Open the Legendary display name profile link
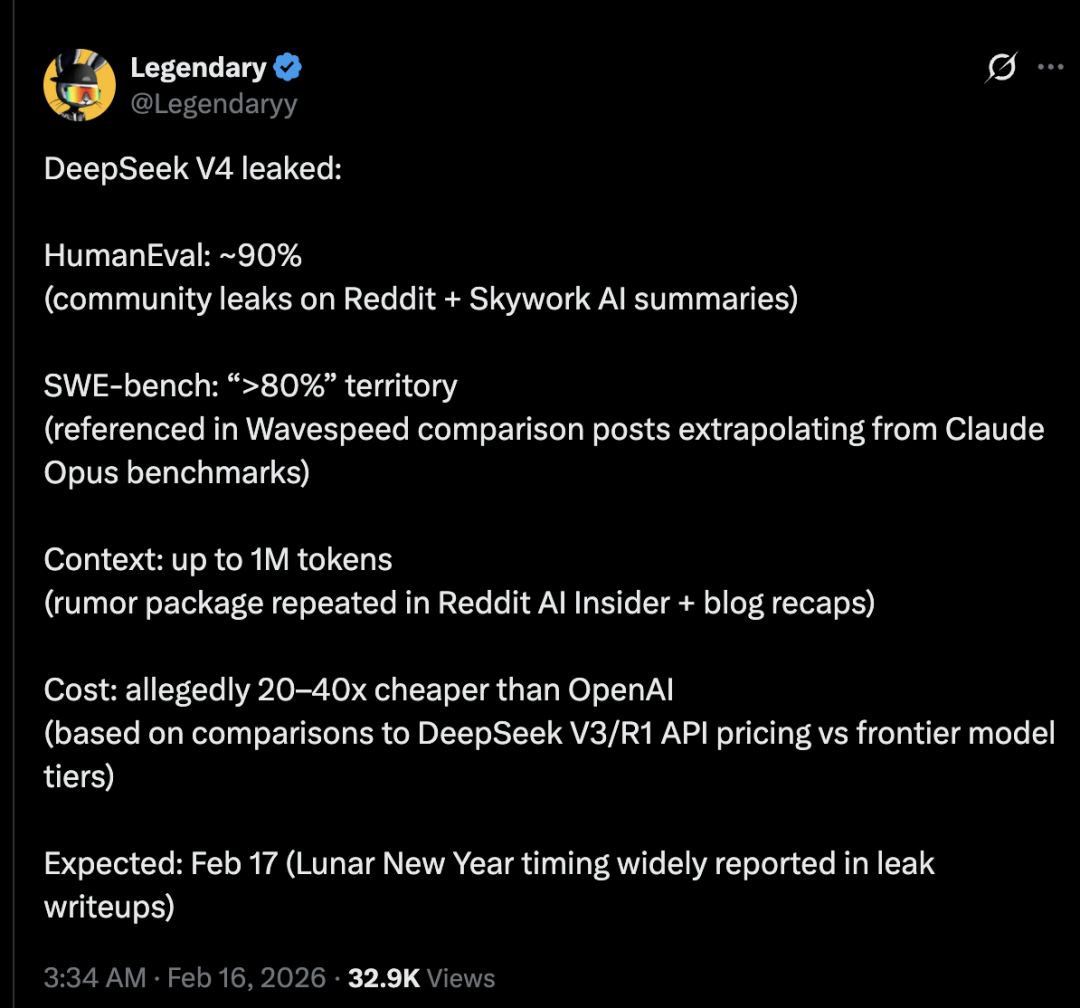 pos(198,68)
